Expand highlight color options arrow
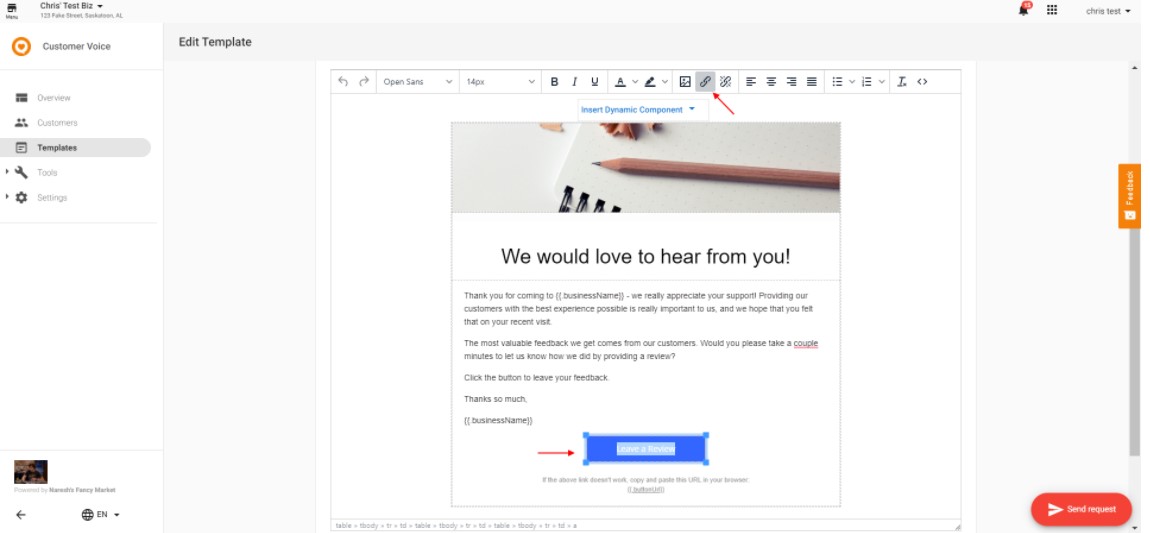 (x=664, y=82)
